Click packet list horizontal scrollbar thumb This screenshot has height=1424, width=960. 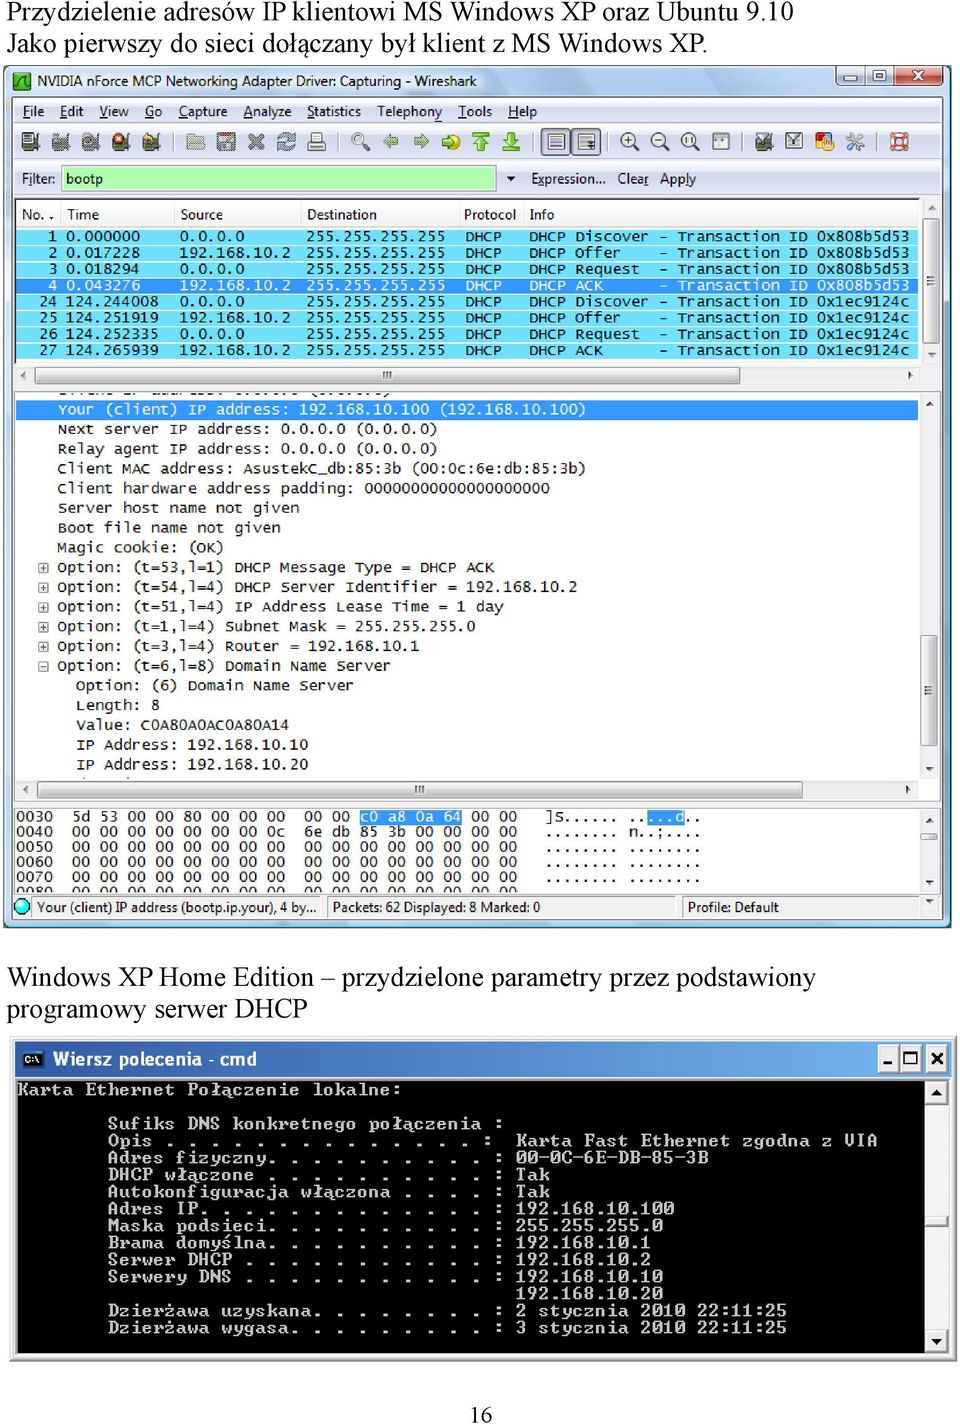point(387,376)
